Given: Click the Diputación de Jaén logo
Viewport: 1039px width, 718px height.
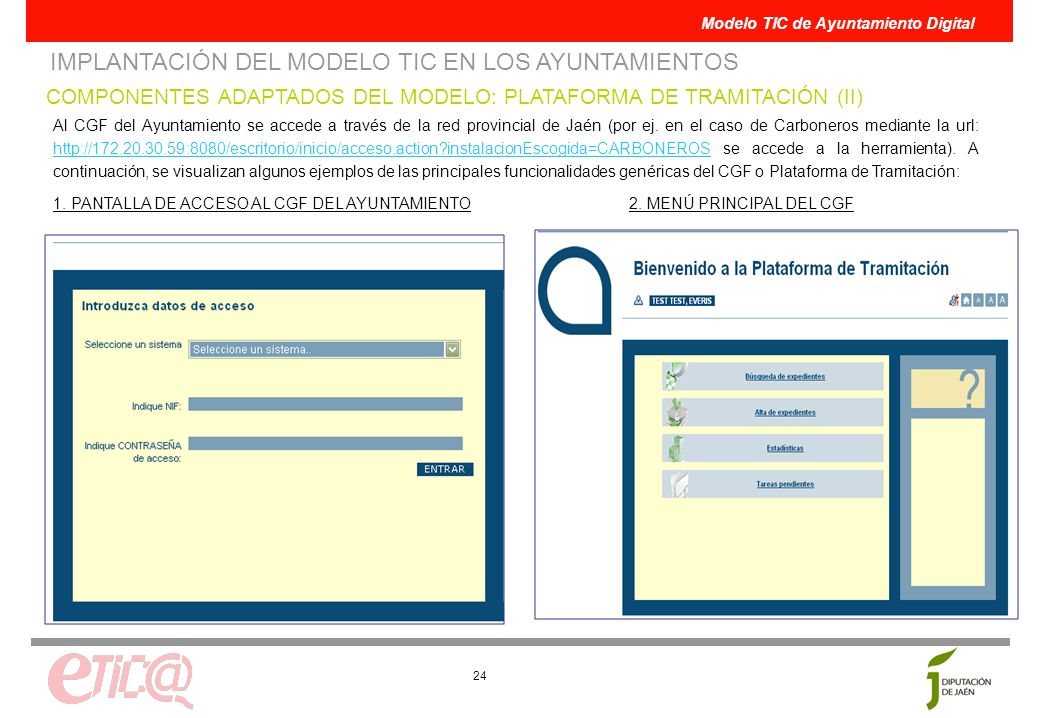Looking at the screenshot, I should (x=958, y=680).
